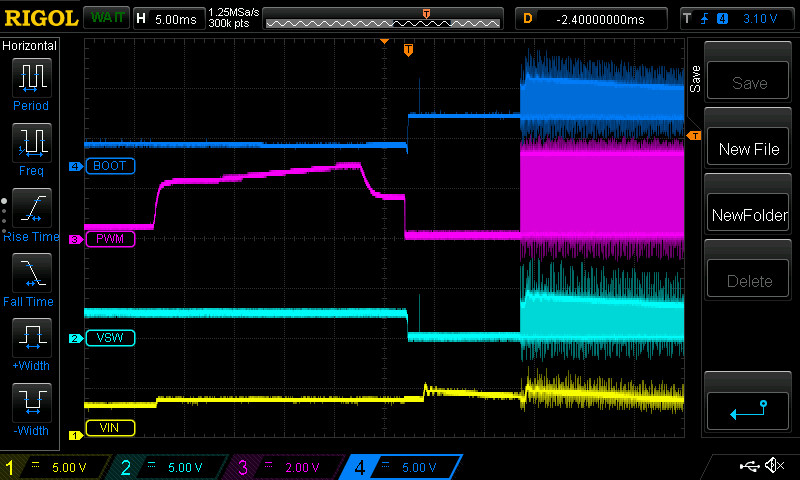The height and width of the screenshot is (480, 800).
Task: Click channel 4 ground marker beside BOOT
Action: 76,166
